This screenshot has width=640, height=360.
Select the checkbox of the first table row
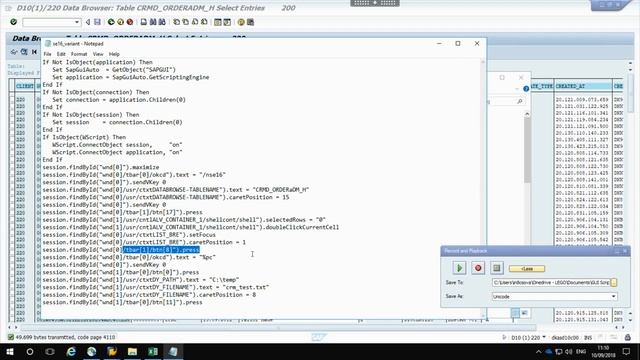click(x=12, y=100)
